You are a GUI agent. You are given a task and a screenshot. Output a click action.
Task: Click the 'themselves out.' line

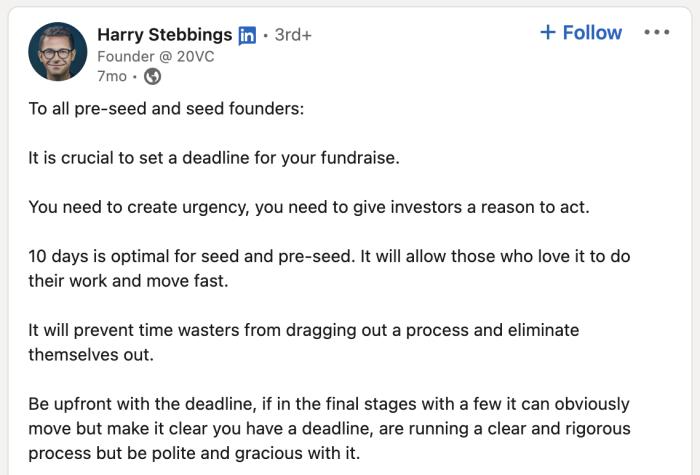pos(91,355)
